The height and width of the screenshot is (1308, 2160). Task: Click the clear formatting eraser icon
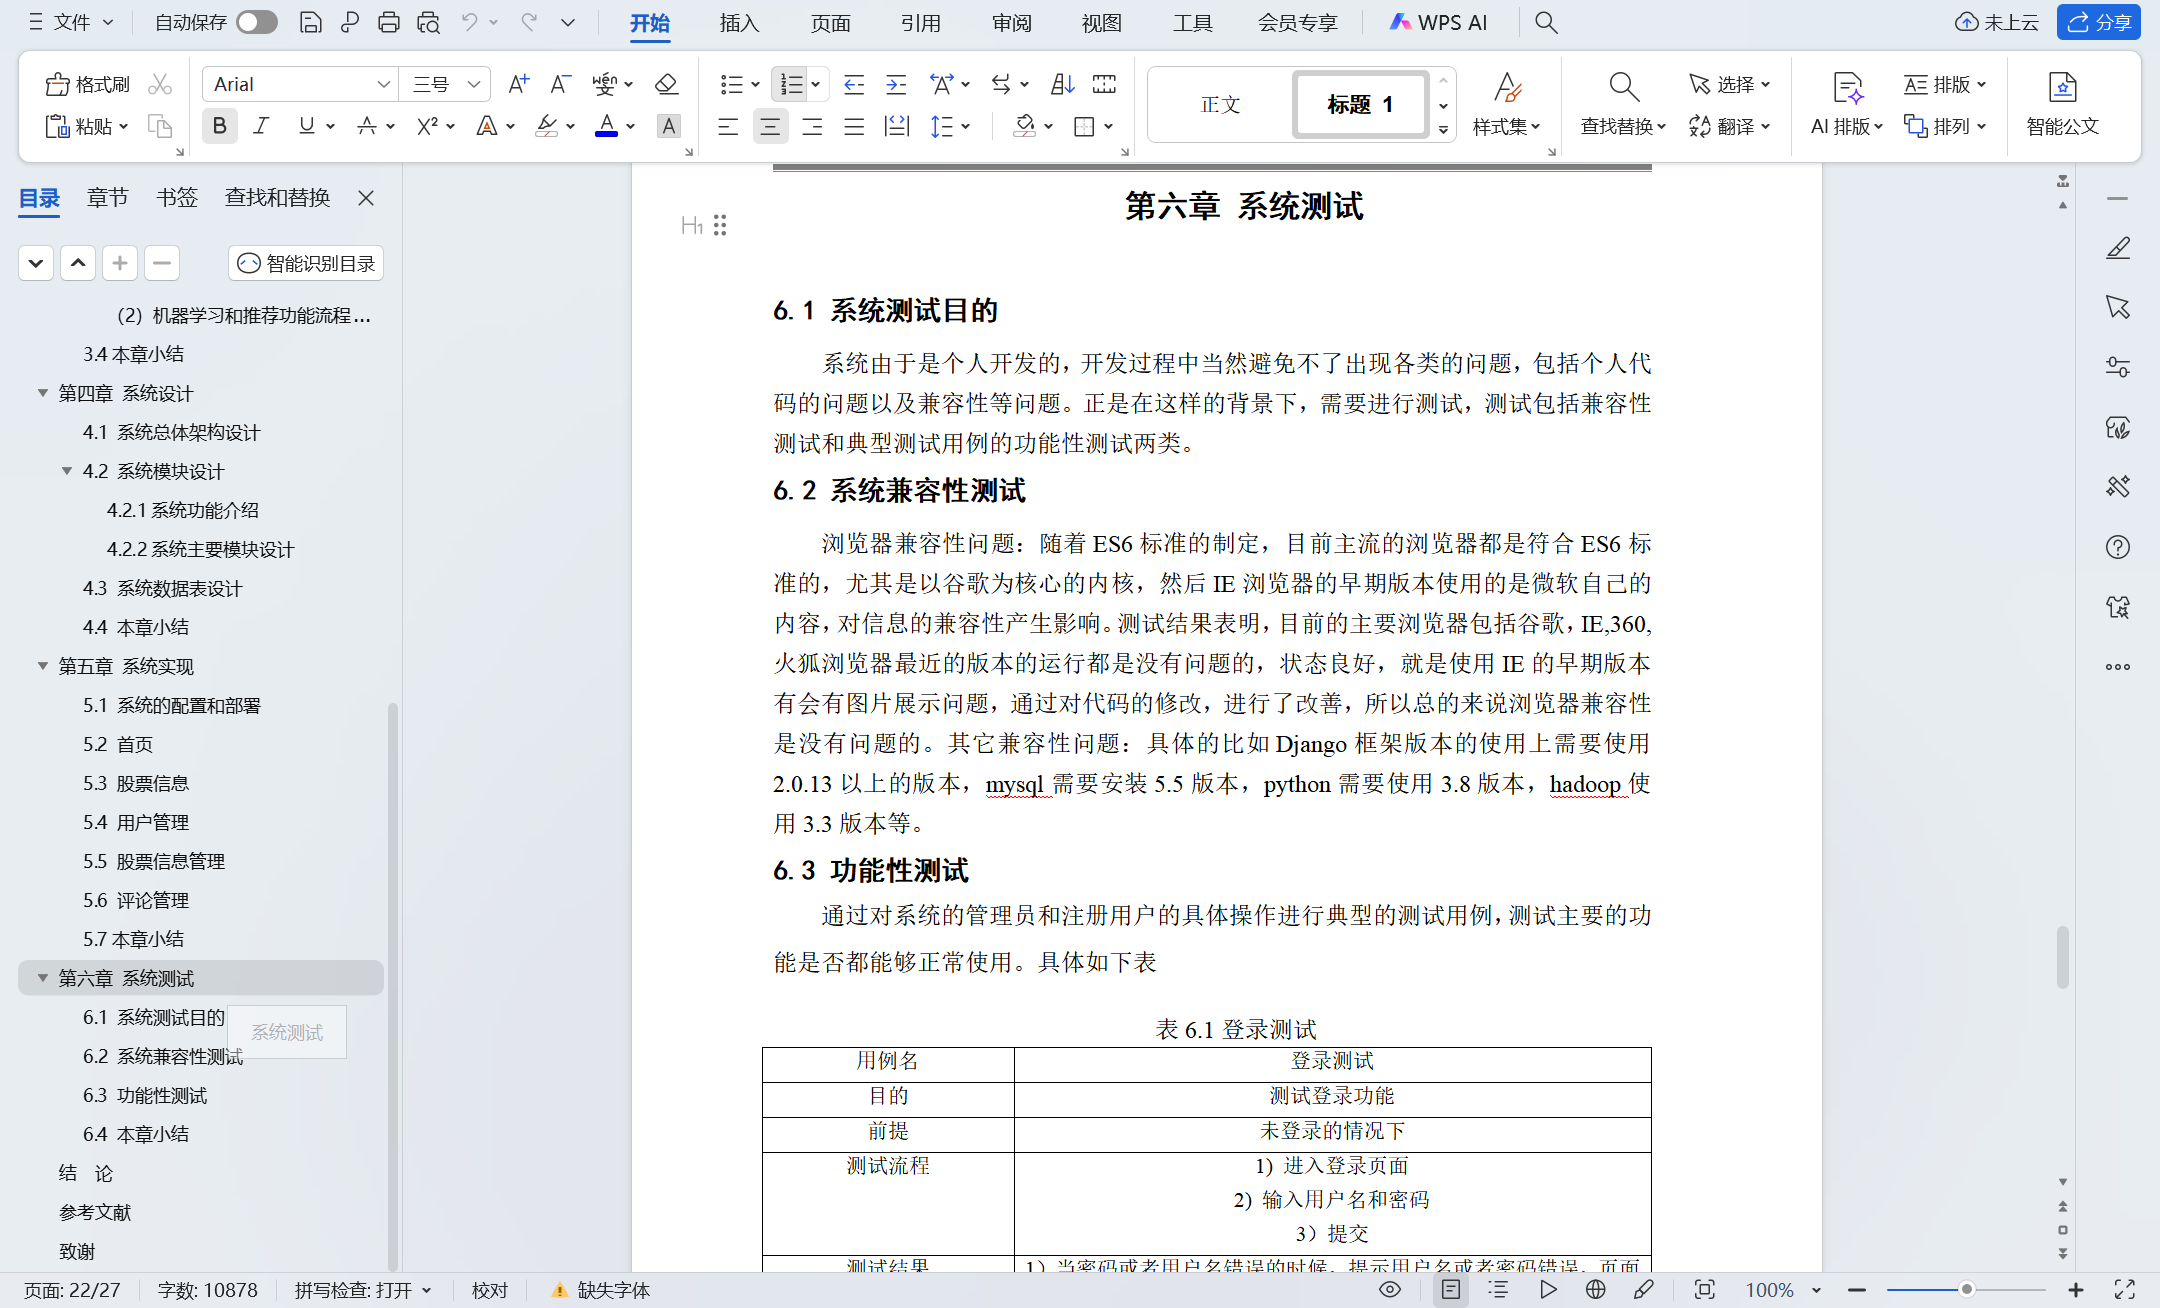(666, 84)
